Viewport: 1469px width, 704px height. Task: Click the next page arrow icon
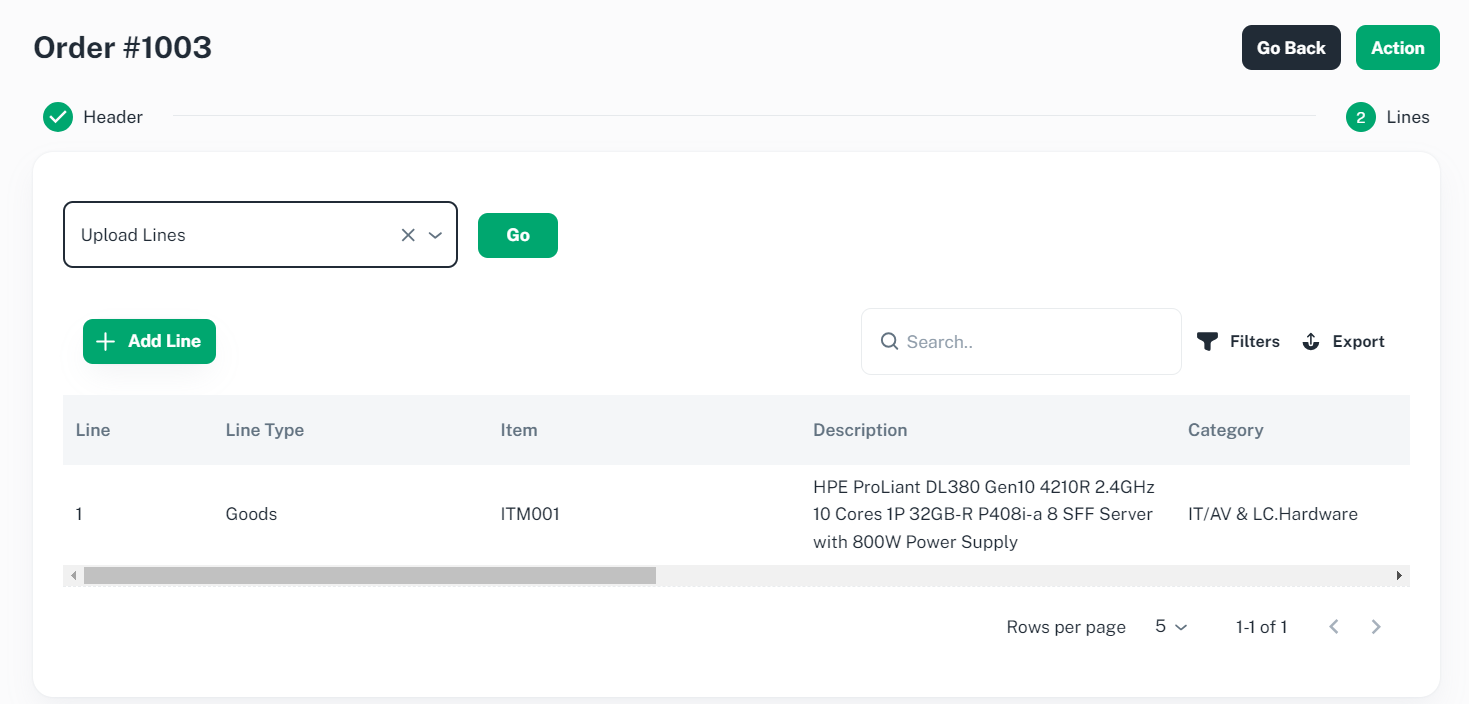(x=1376, y=626)
